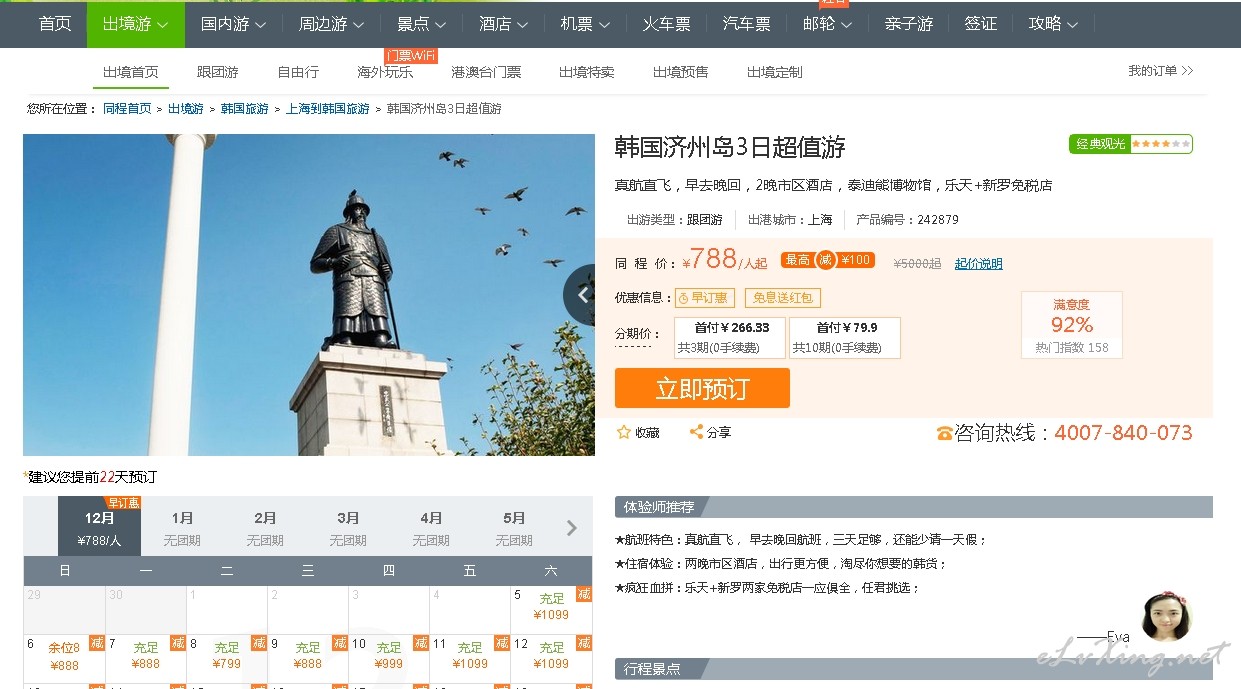Select the 出境特卖 sub-tab

coord(587,72)
